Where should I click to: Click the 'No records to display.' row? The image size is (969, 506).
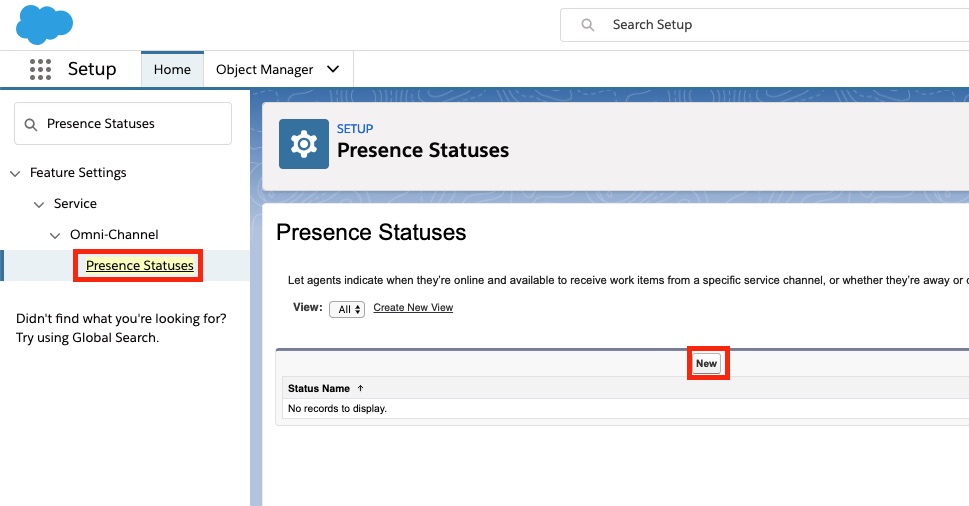pos(625,408)
